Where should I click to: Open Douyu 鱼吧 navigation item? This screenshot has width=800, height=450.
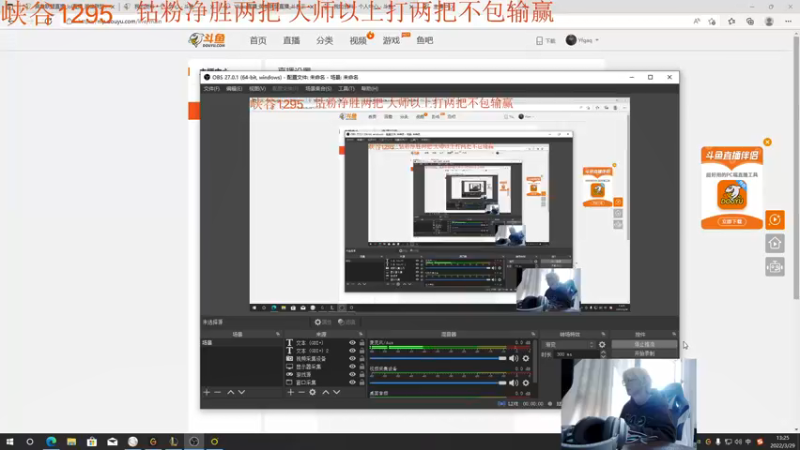coord(424,40)
